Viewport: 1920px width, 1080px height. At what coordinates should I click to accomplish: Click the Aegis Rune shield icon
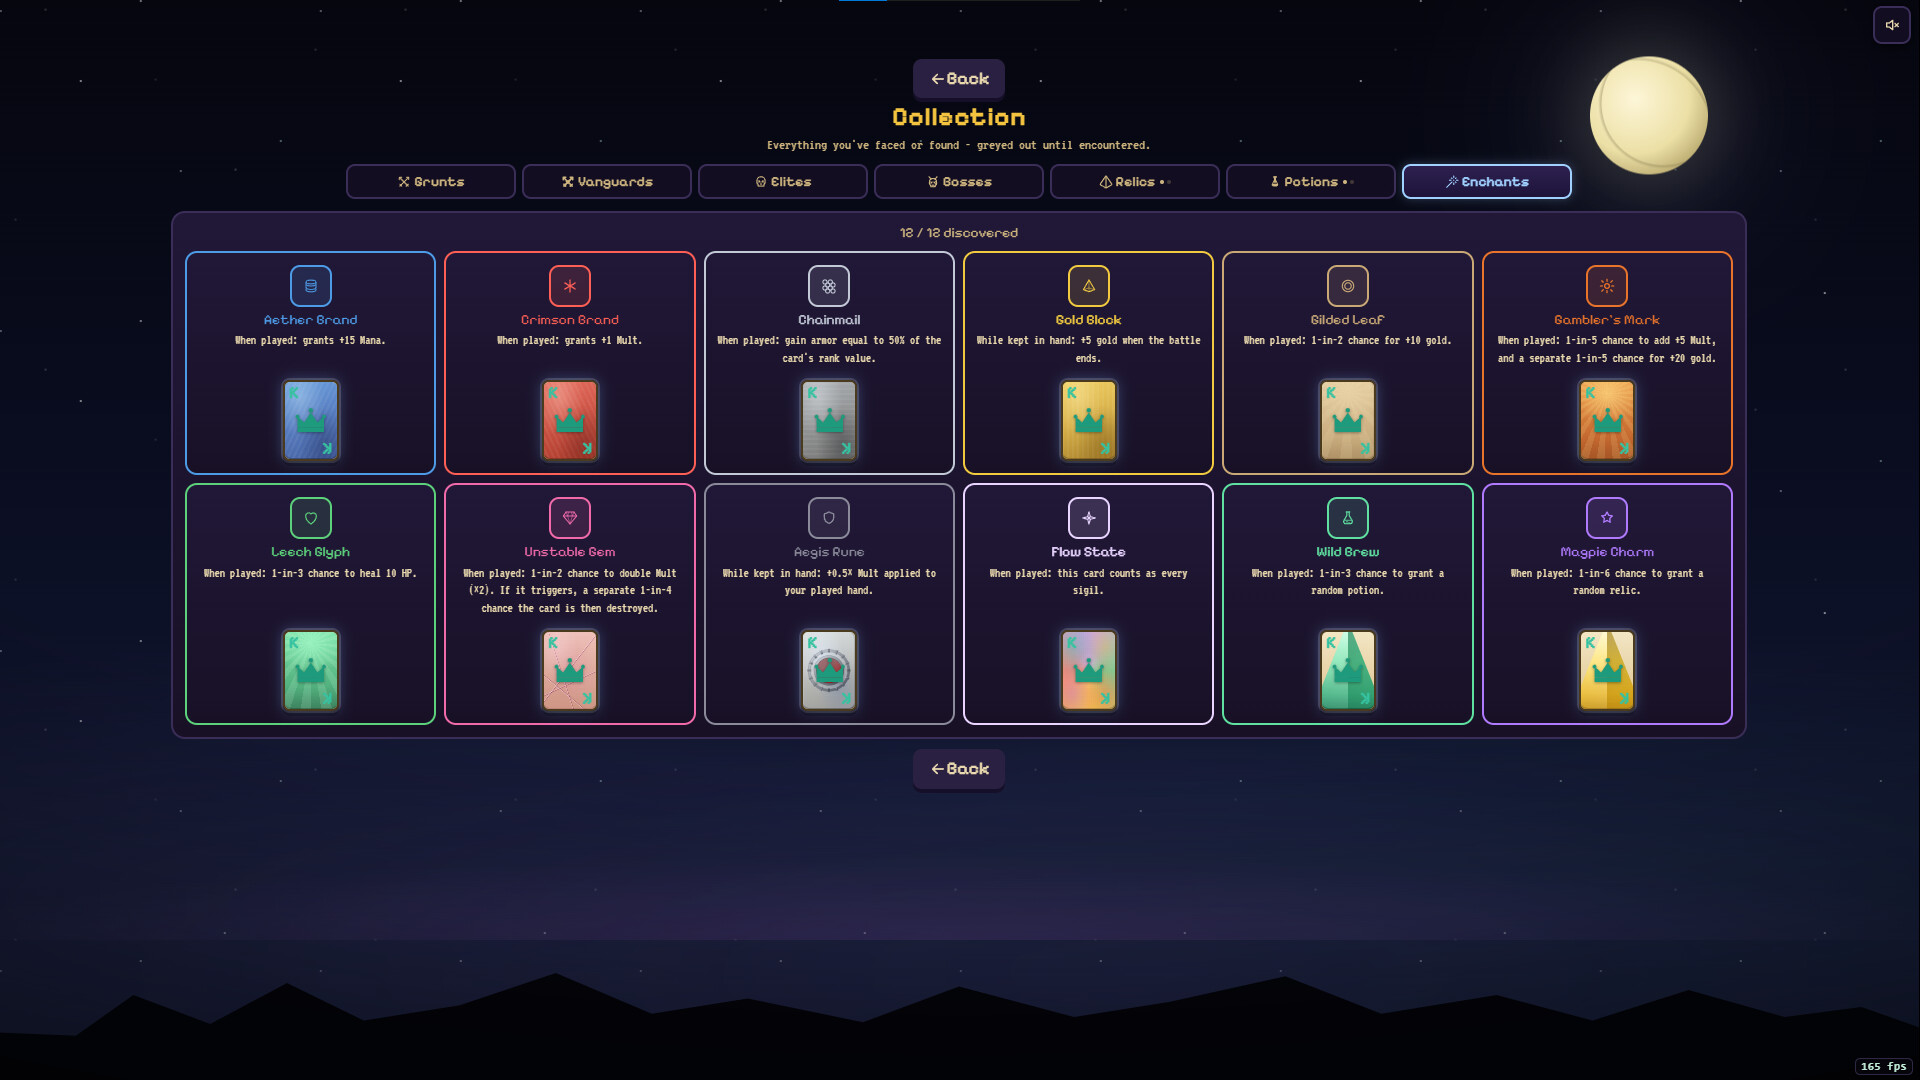point(829,518)
